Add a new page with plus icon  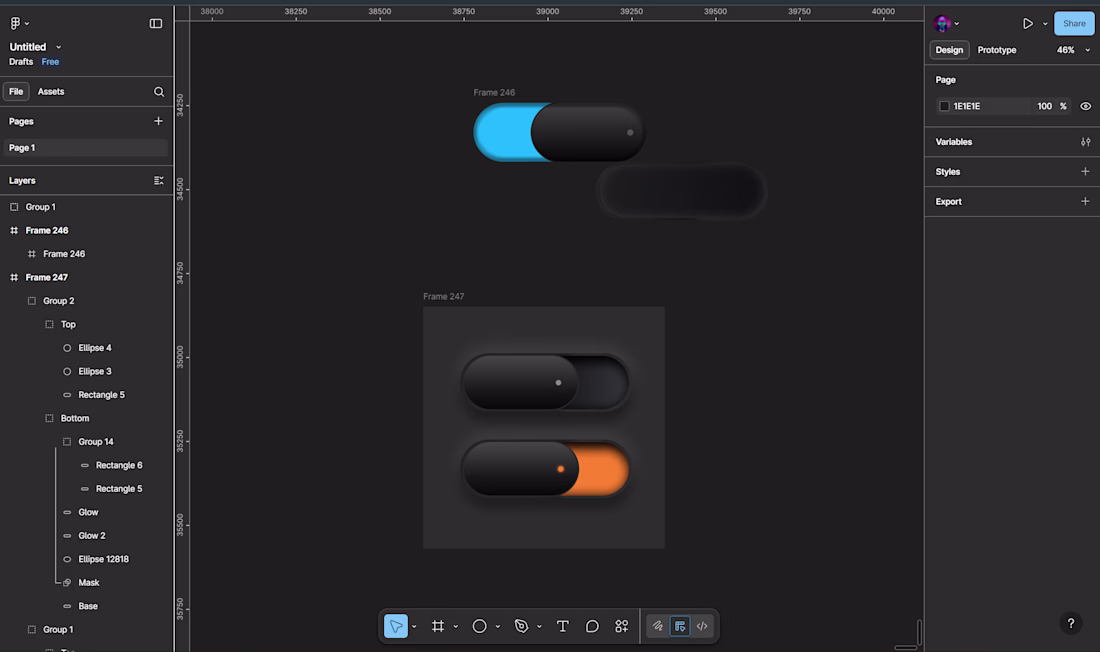(x=159, y=121)
